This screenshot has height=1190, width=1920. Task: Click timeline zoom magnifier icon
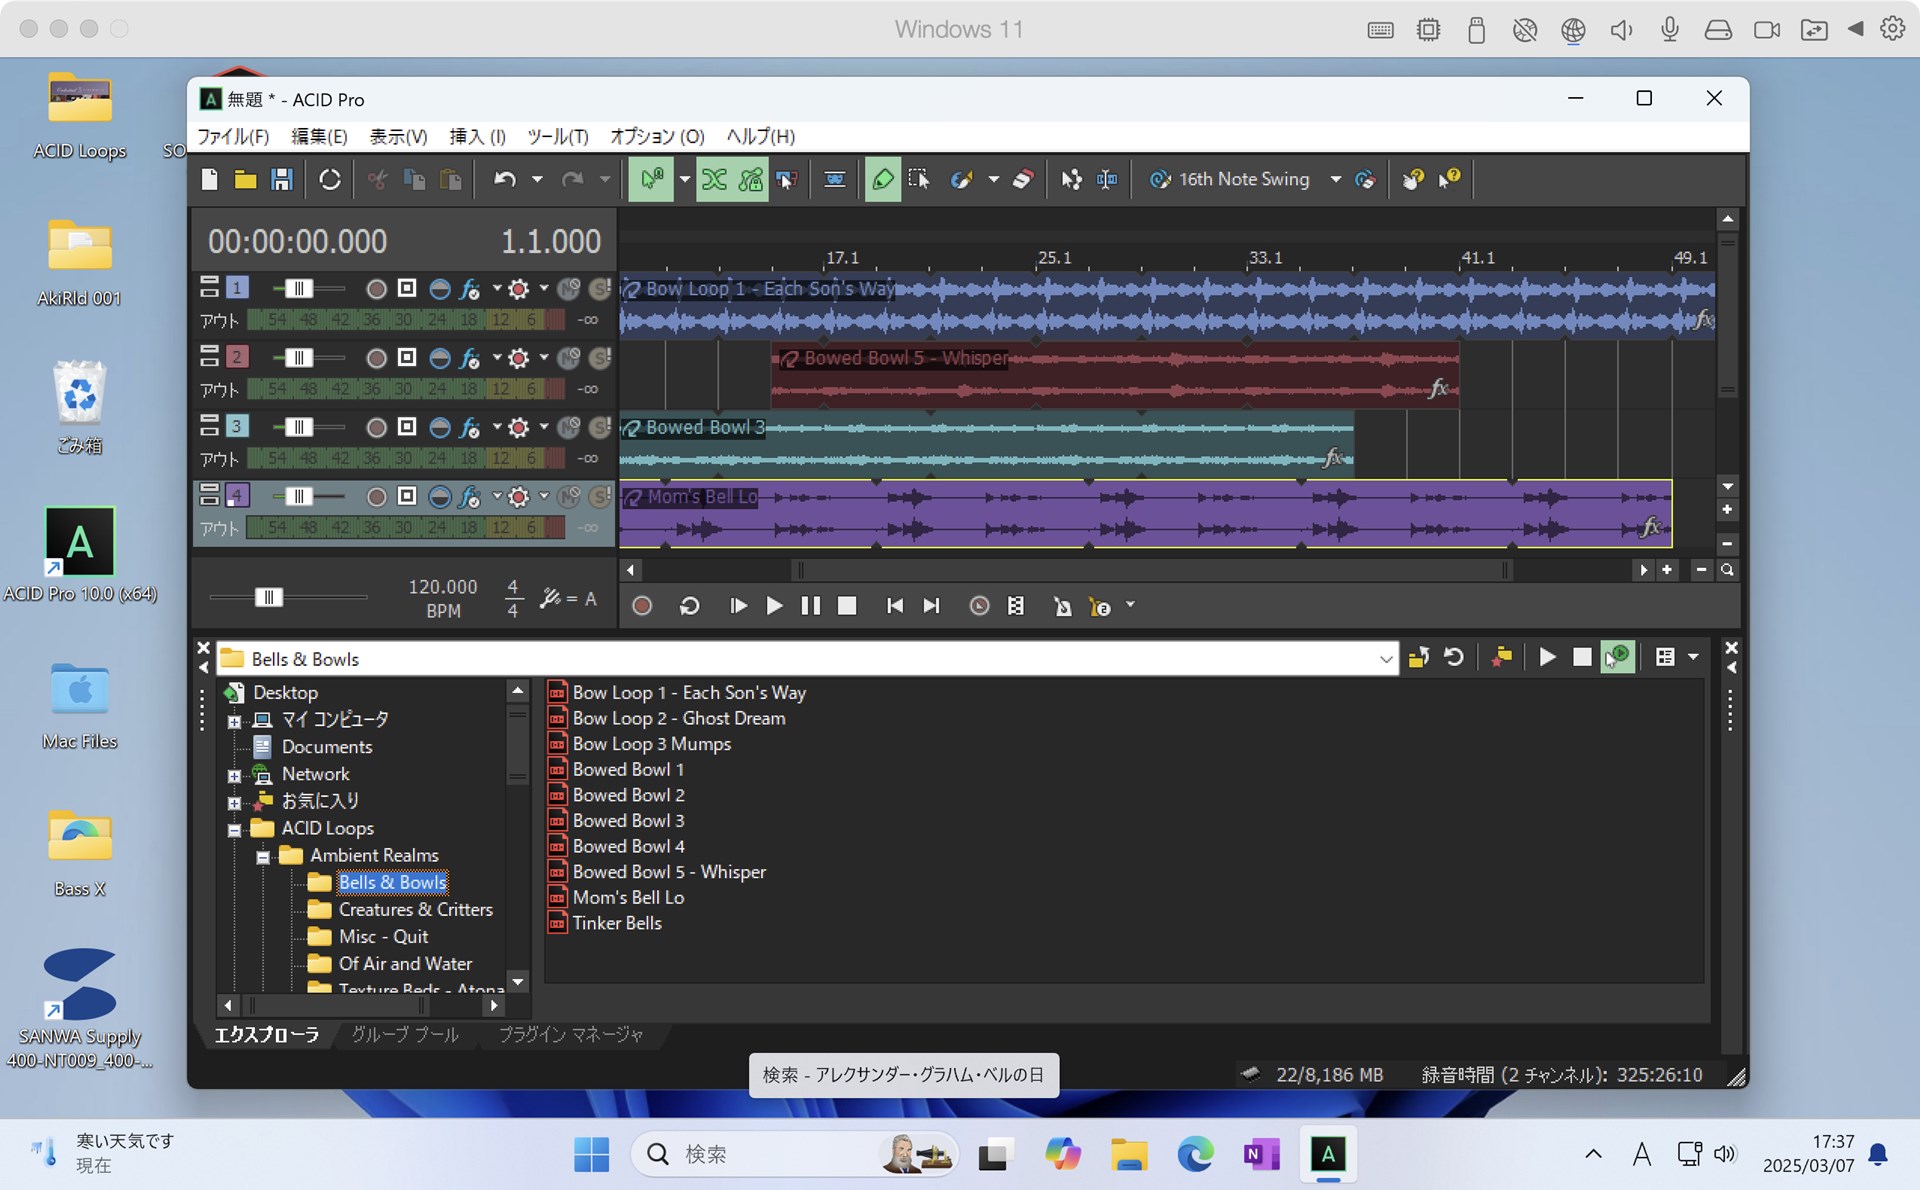[1727, 570]
